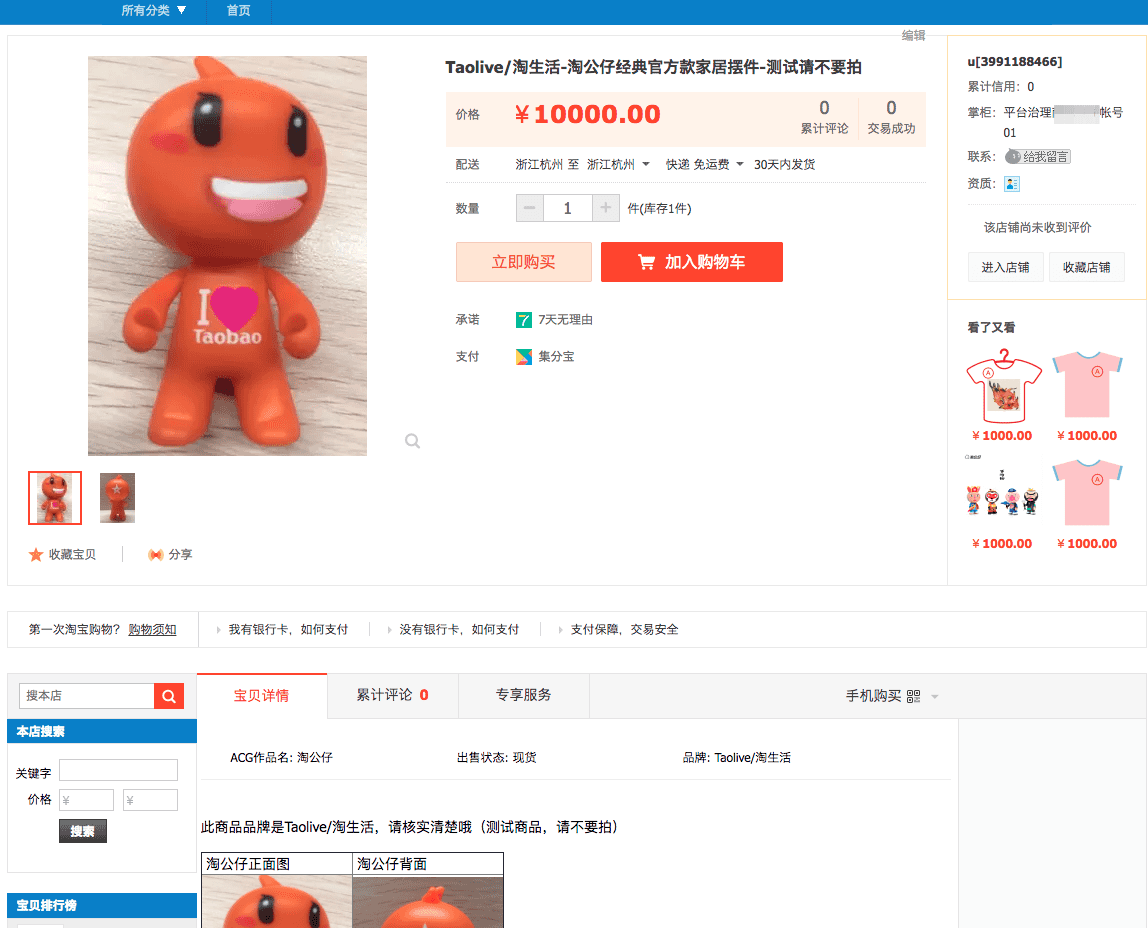The image size is (1148, 928).
Task: Click the 给我留言 contact button
Action: click(x=1037, y=157)
